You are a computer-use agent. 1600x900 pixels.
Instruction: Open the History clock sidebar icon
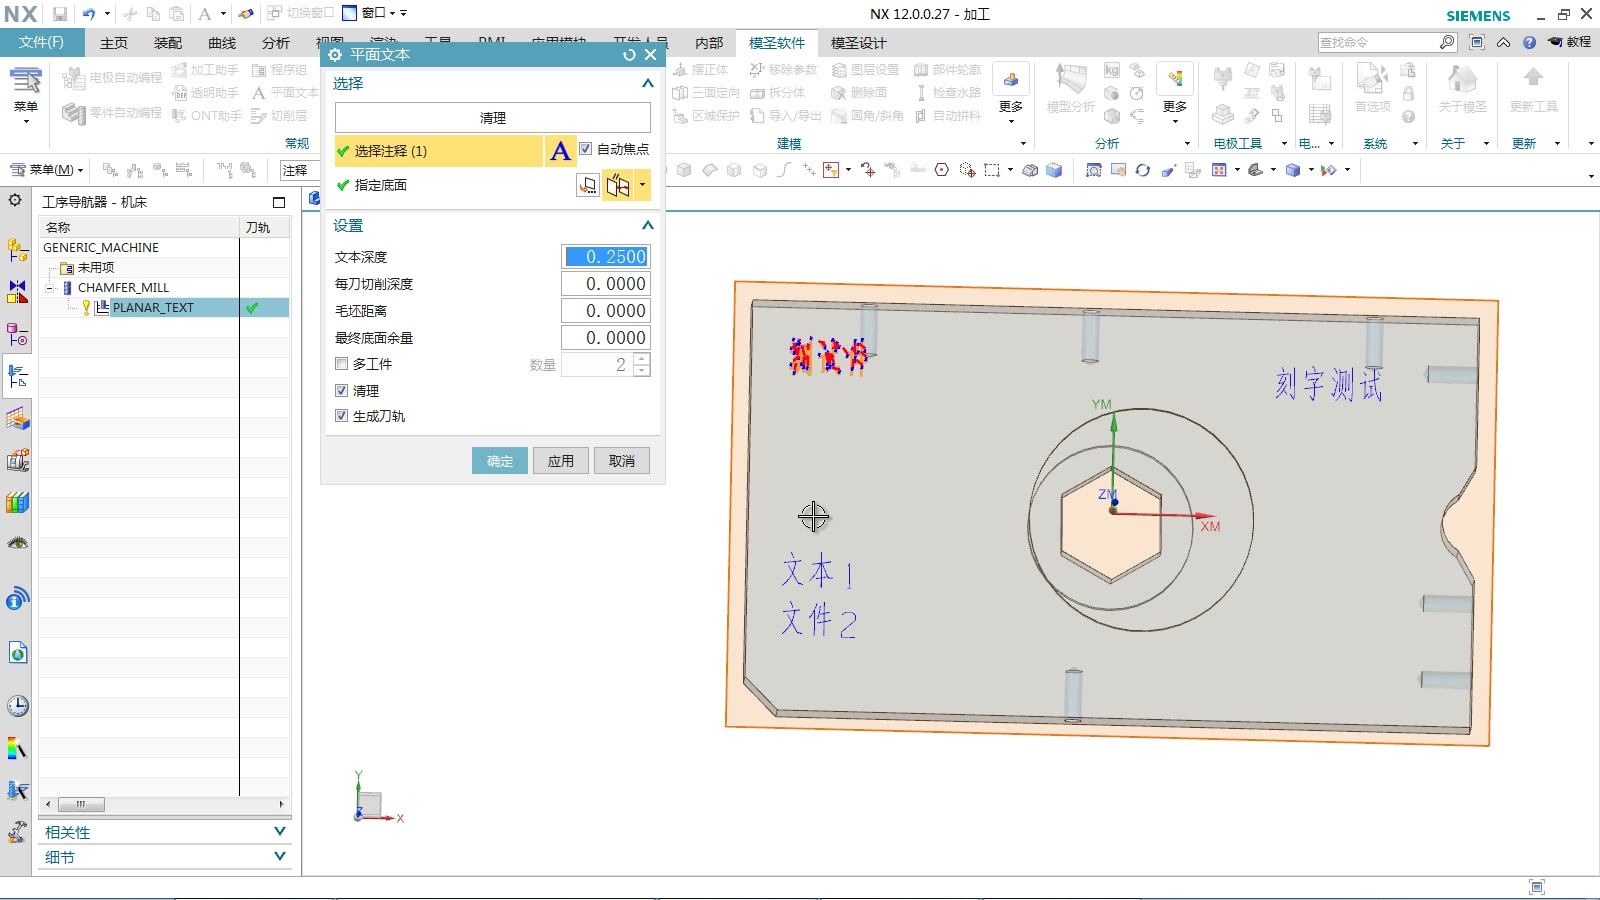(17, 706)
